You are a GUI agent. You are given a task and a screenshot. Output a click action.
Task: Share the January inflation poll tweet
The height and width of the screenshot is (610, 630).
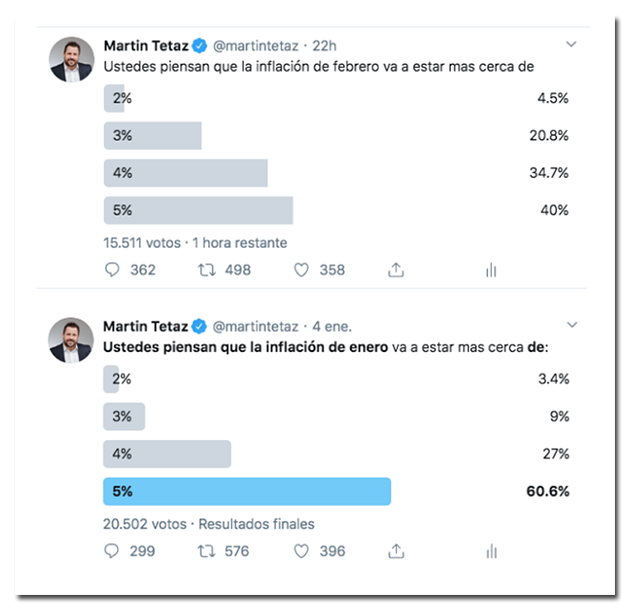click(396, 551)
